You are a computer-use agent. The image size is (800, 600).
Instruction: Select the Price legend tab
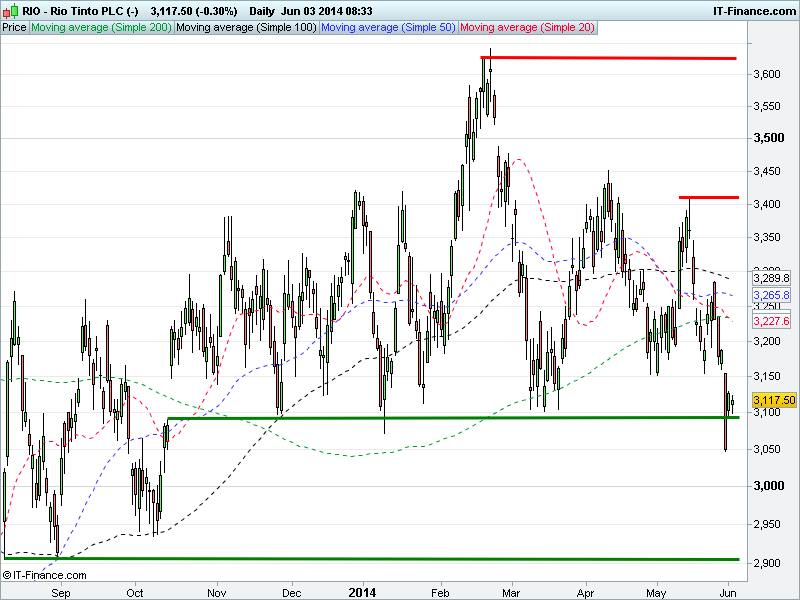[x=15, y=28]
